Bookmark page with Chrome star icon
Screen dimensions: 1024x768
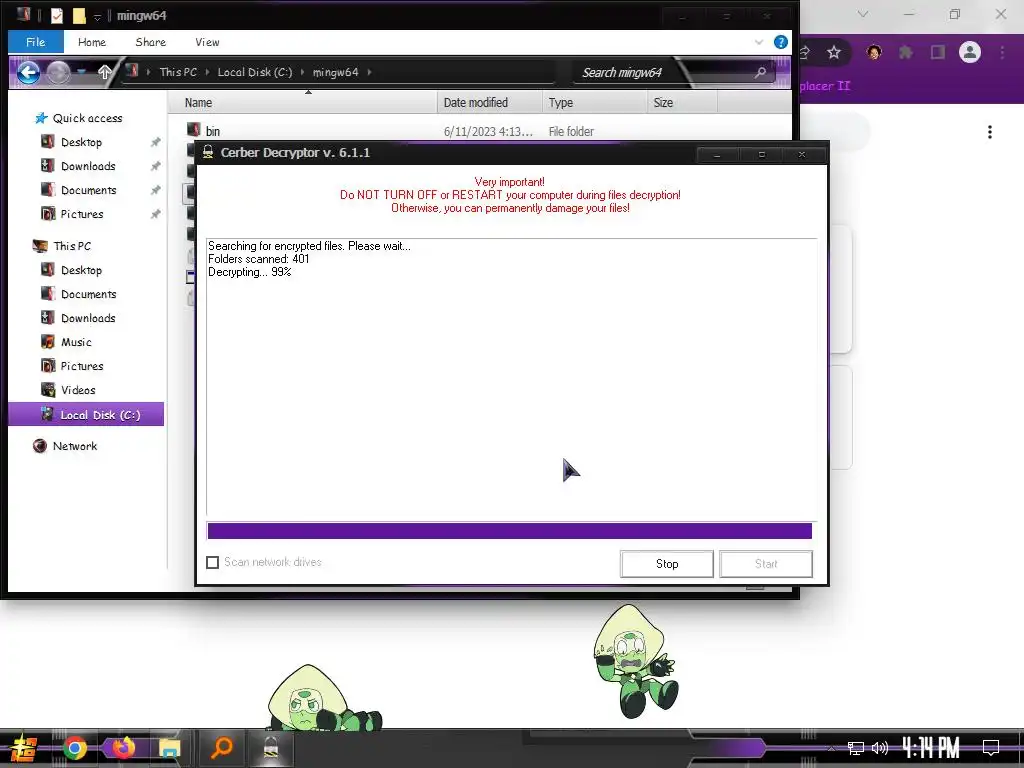tap(834, 52)
